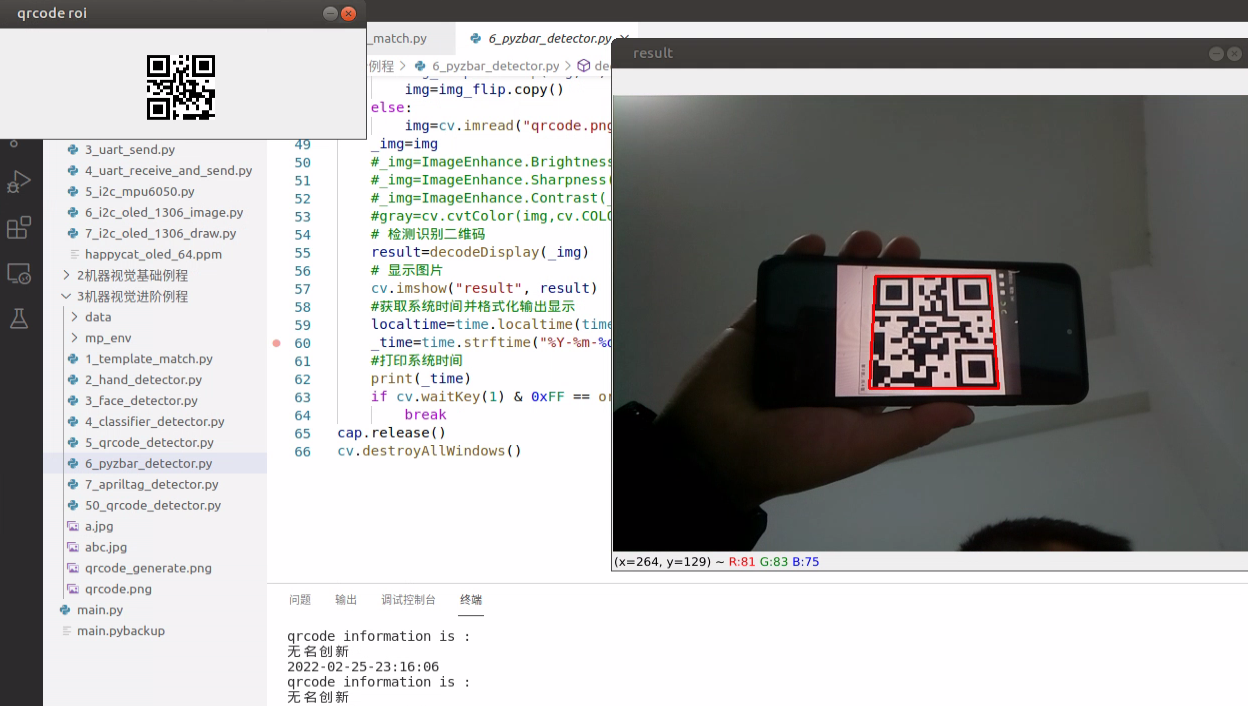Open the Testing flask view
Viewport: 1248px width, 706px height.
coord(18,319)
